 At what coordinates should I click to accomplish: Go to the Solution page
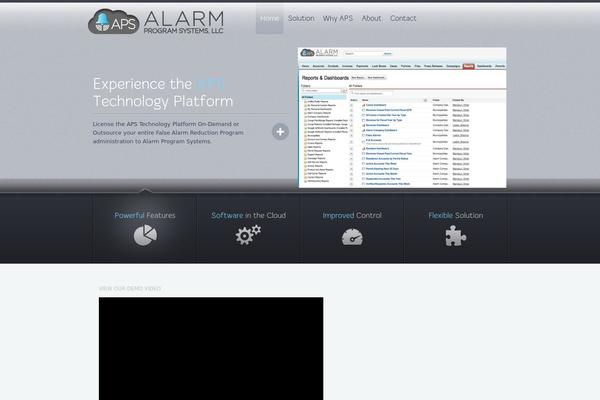tap(301, 18)
